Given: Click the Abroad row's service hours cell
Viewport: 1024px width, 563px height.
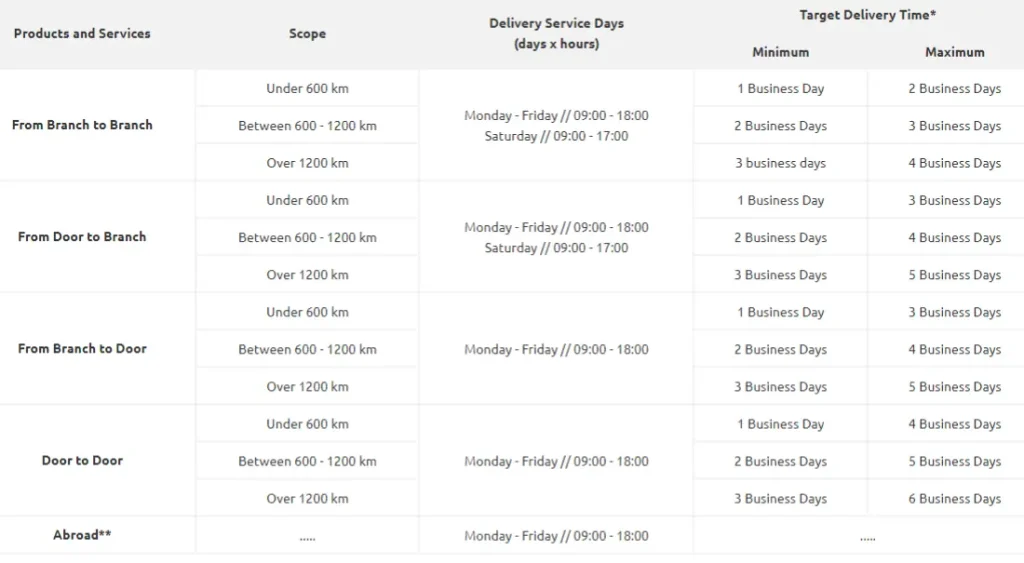Looking at the screenshot, I should click(556, 536).
